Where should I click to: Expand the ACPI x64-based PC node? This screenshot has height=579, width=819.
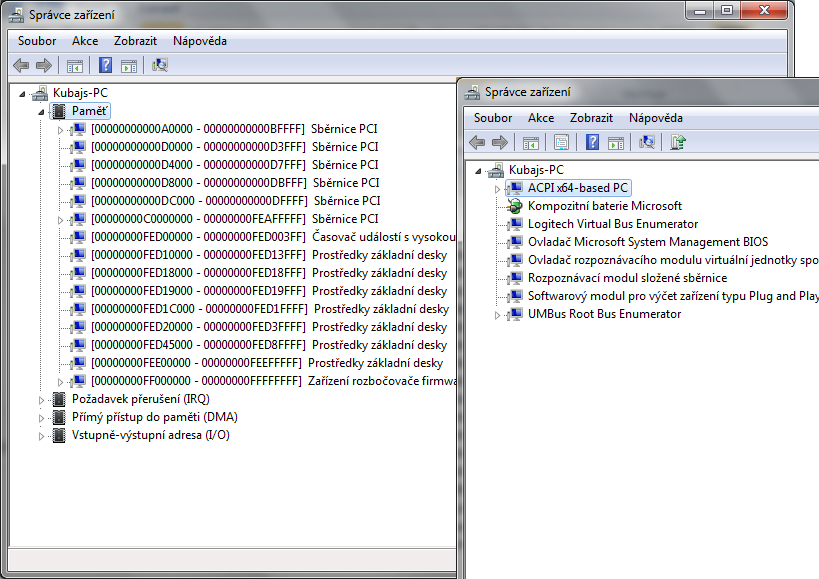pos(498,188)
